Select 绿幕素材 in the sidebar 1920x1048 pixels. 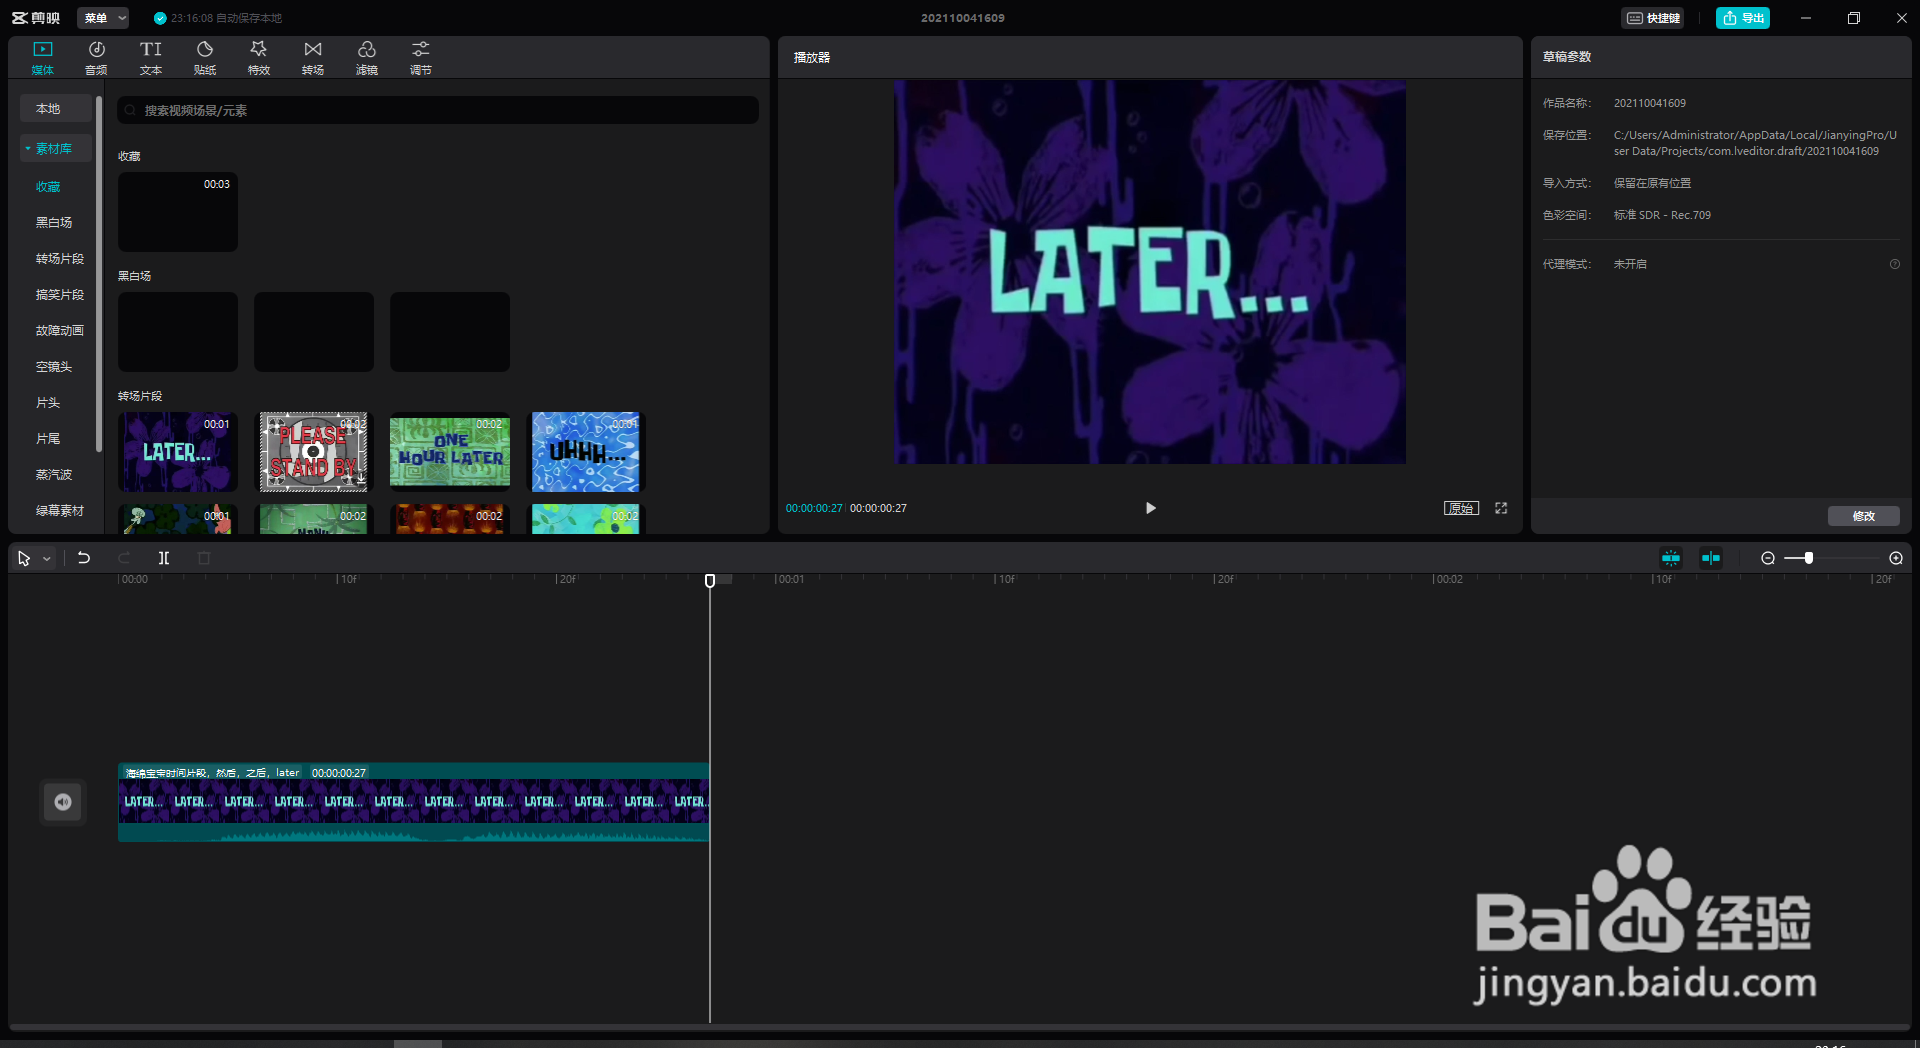point(60,511)
